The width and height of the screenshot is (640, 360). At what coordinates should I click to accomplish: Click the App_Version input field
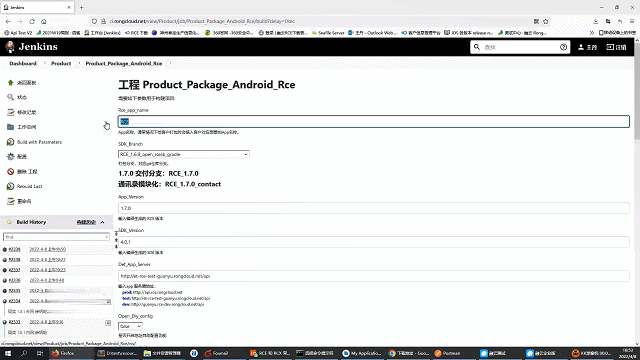(373, 208)
